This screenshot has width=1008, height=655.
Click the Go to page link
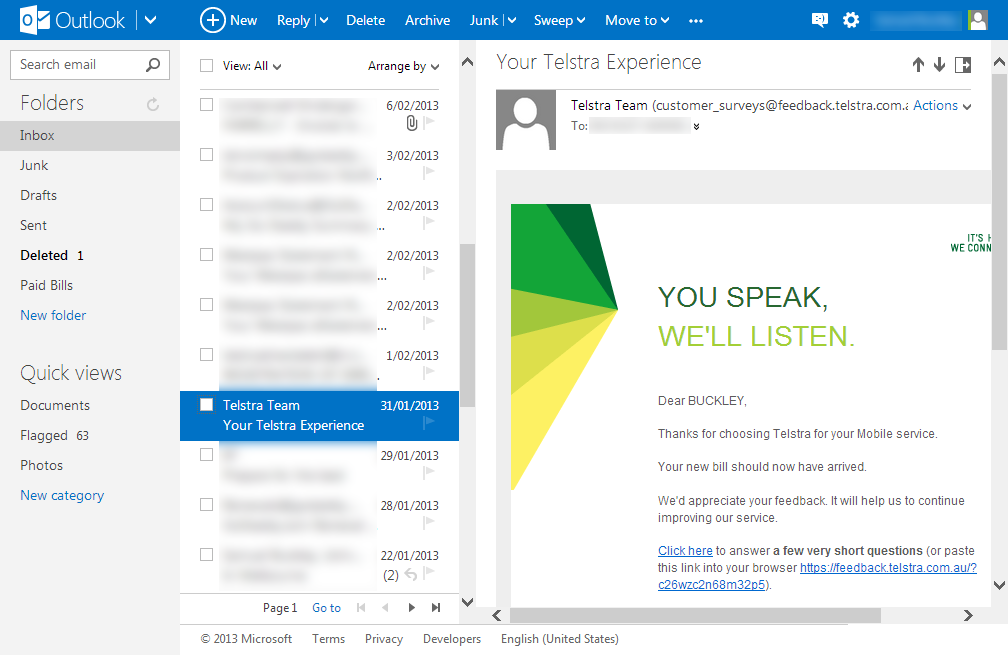pos(327,608)
